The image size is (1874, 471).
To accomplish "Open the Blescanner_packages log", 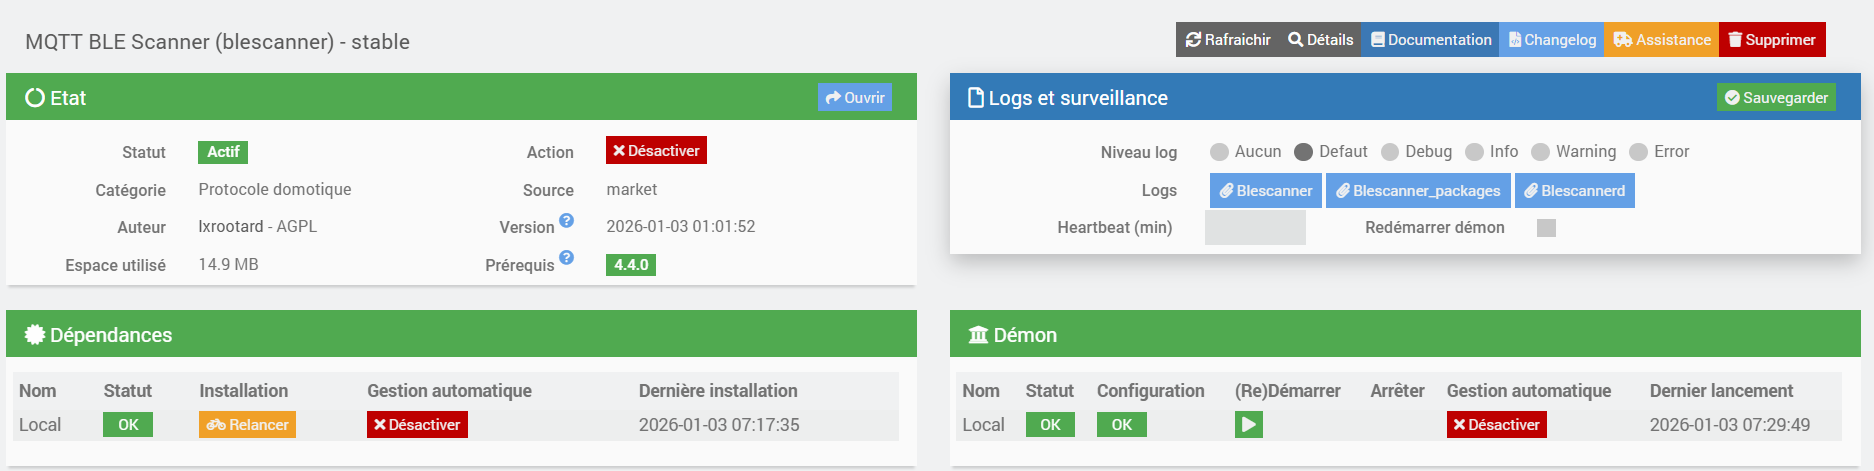I will click(1418, 191).
